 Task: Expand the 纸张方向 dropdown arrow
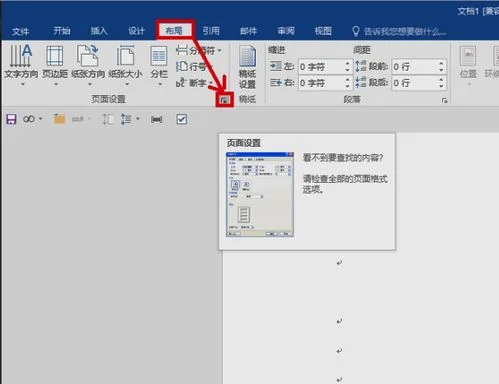(x=90, y=84)
